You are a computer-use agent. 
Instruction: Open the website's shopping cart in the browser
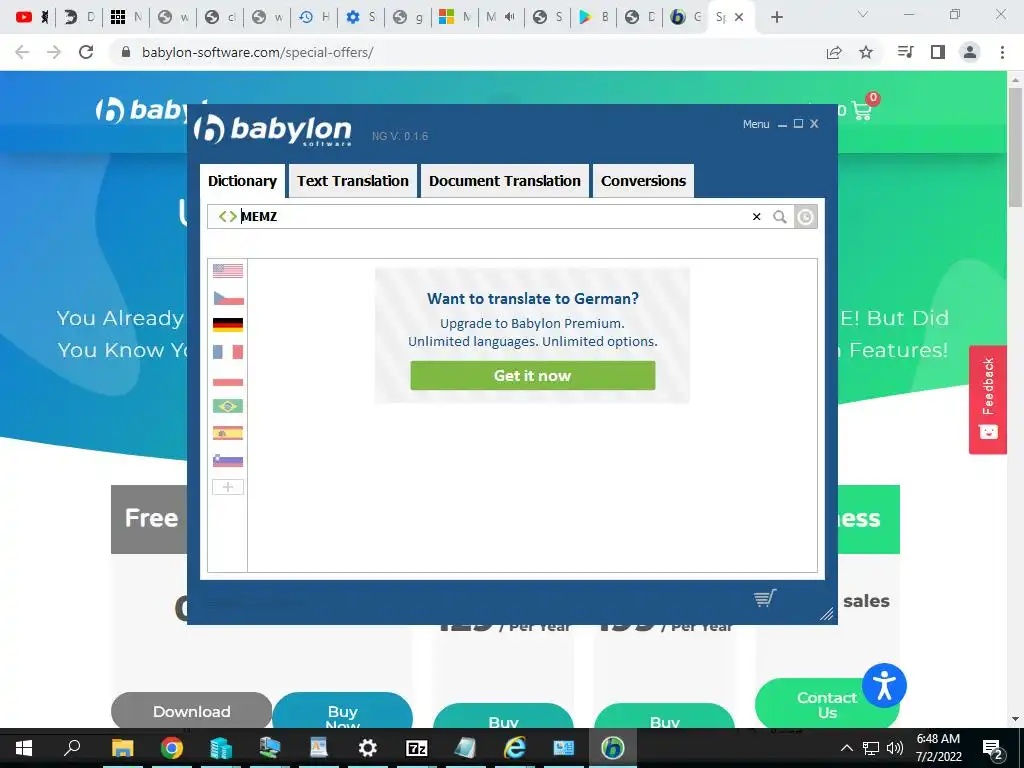click(863, 110)
